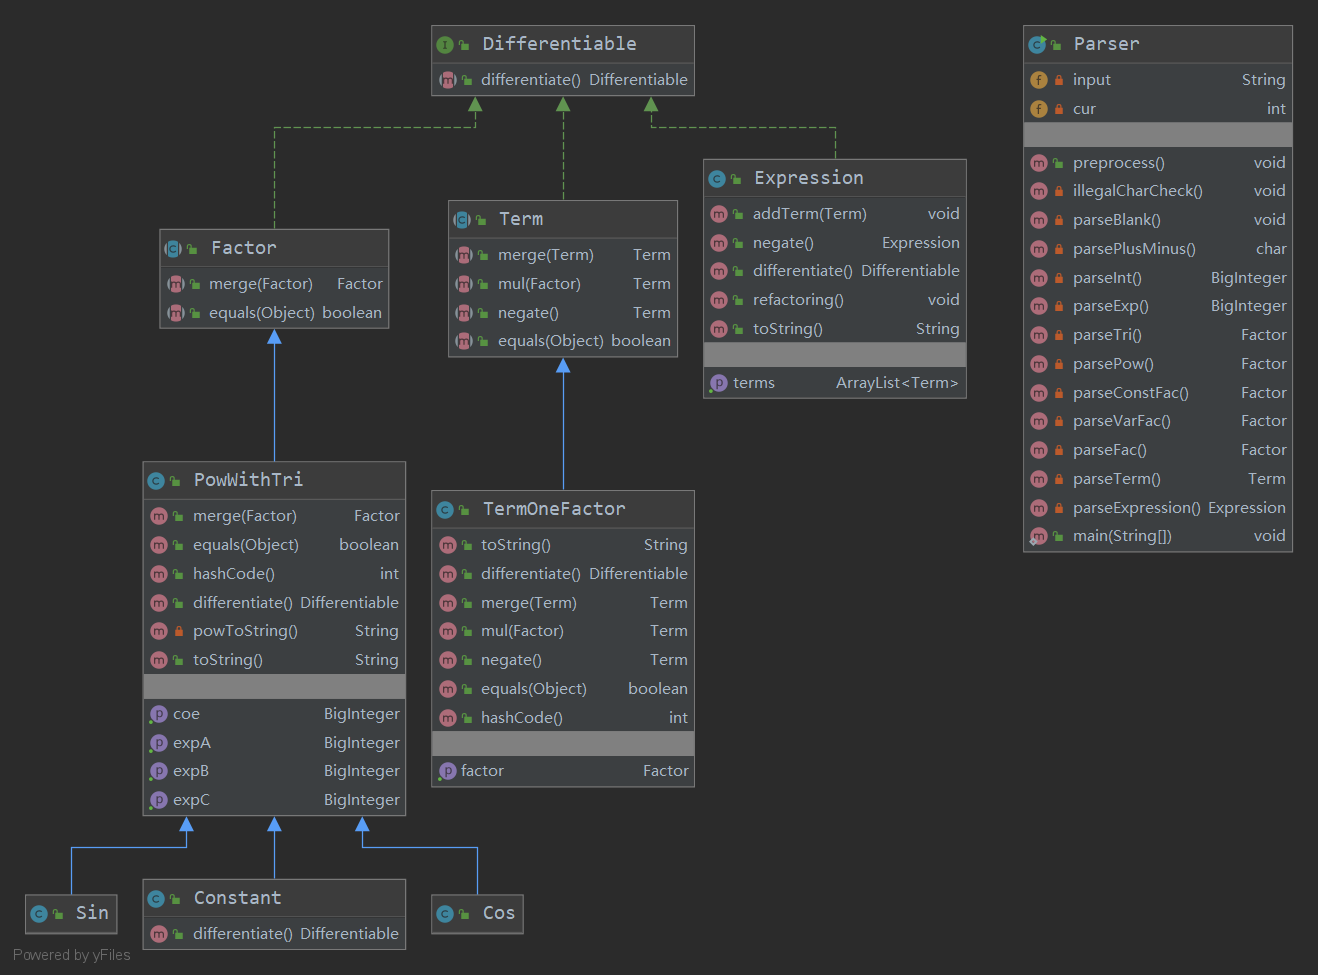Select the TermOneFactor class header

pos(562,510)
